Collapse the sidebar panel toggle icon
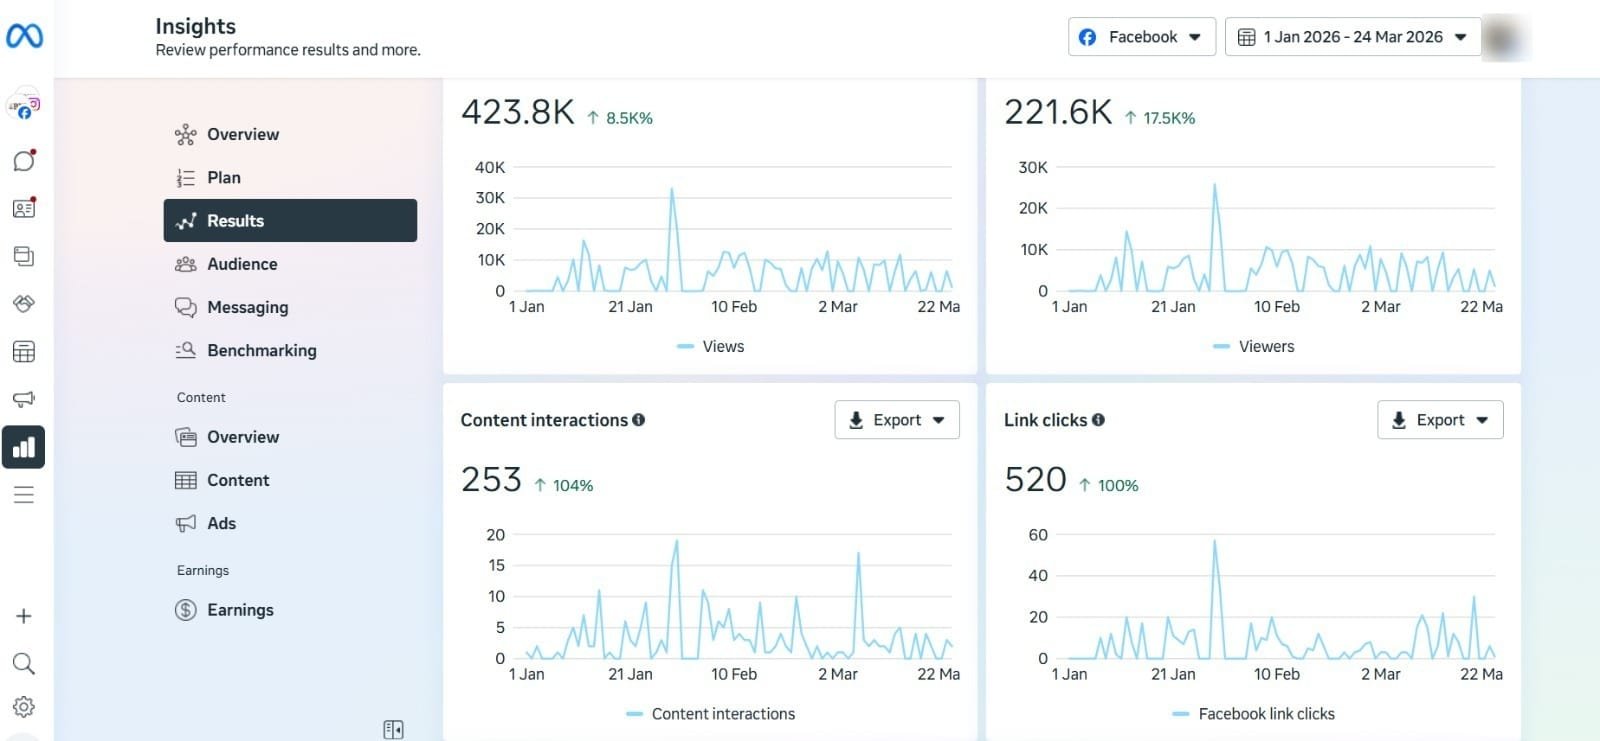The height and width of the screenshot is (741, 1600). click(x=393, y=729)
